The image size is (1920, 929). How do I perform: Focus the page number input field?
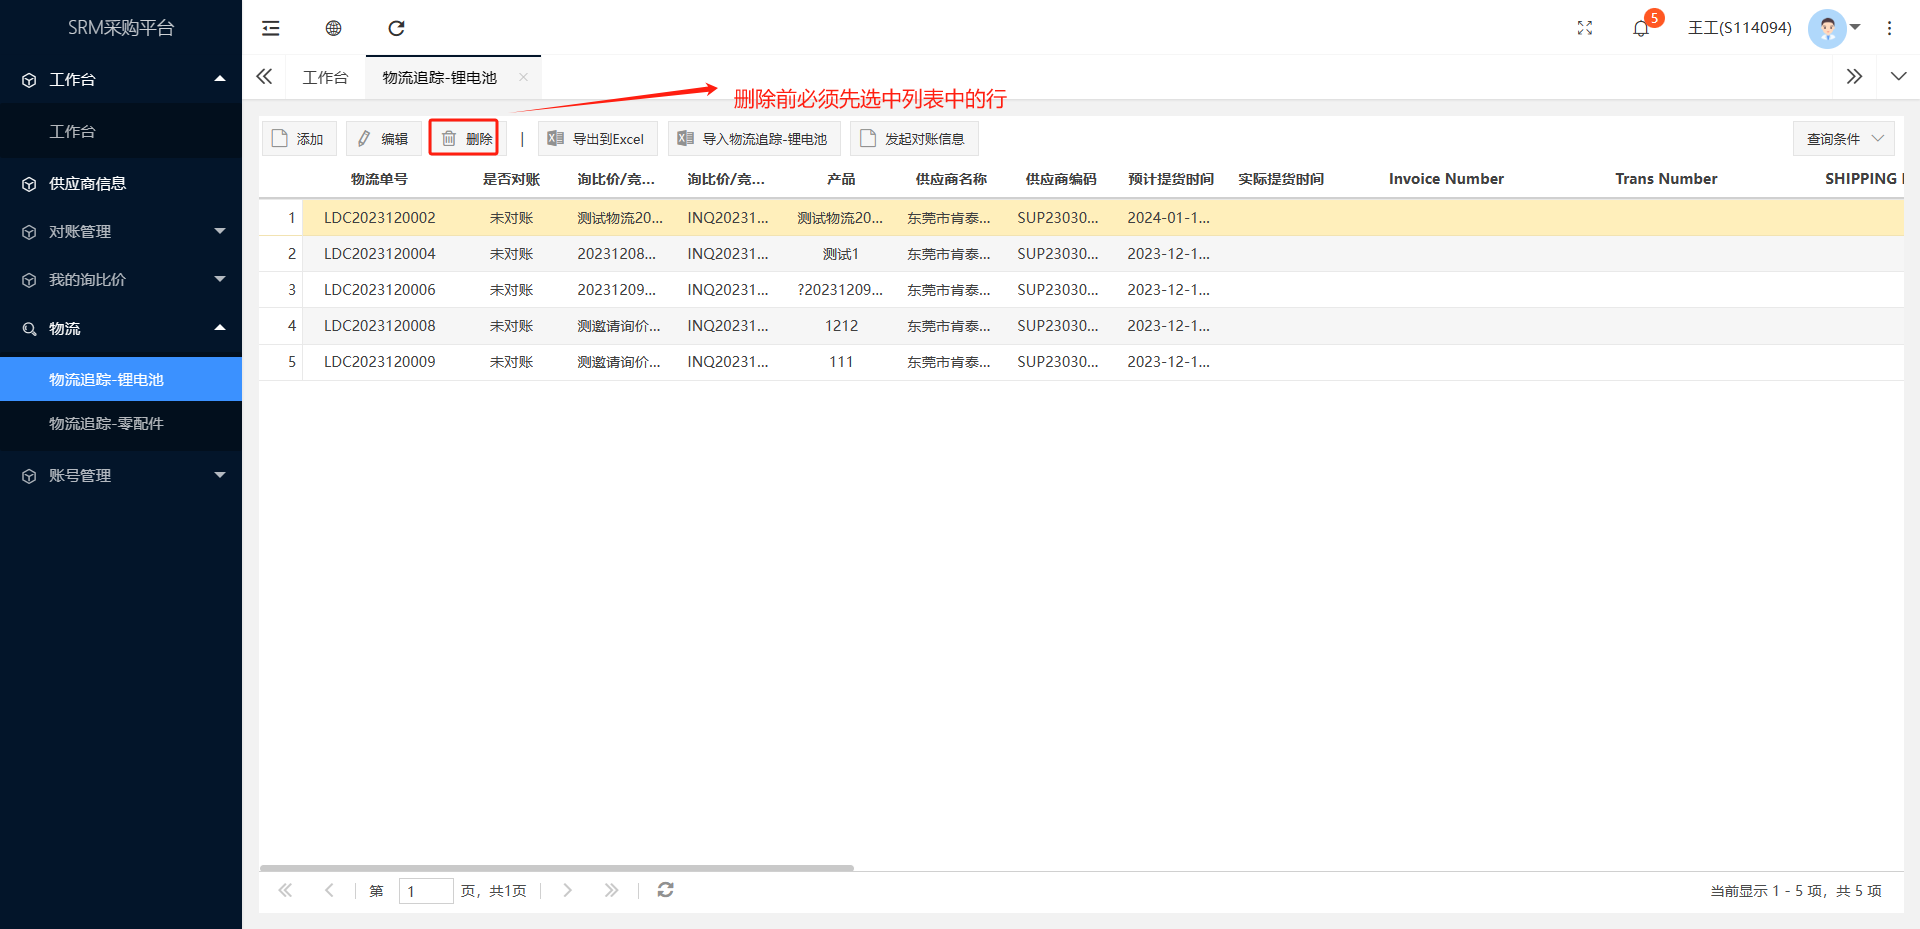(426, 891)
